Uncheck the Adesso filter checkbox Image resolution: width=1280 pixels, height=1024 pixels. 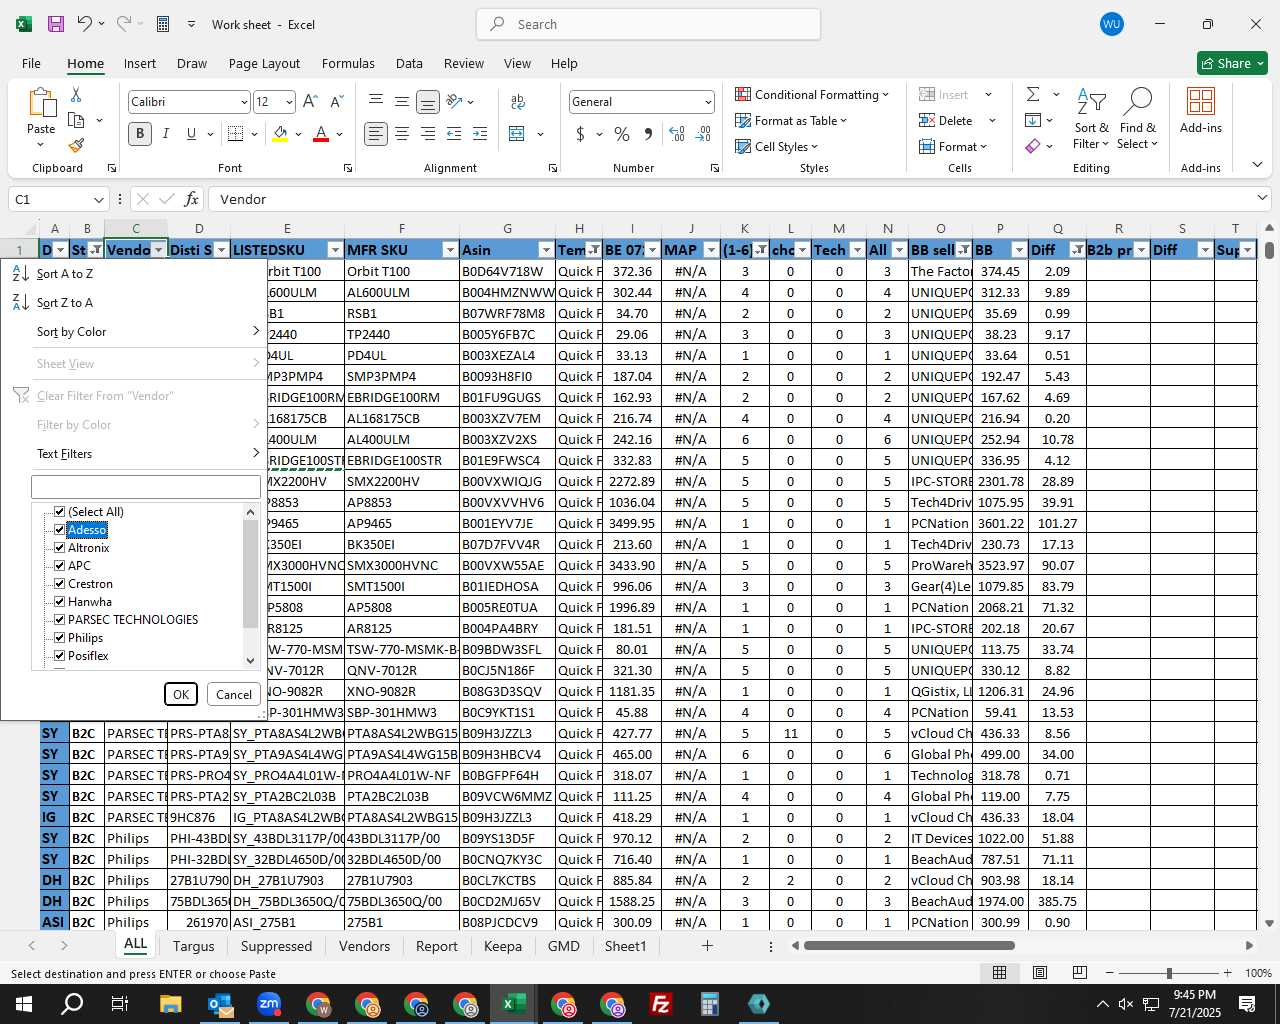coord(60,530)
